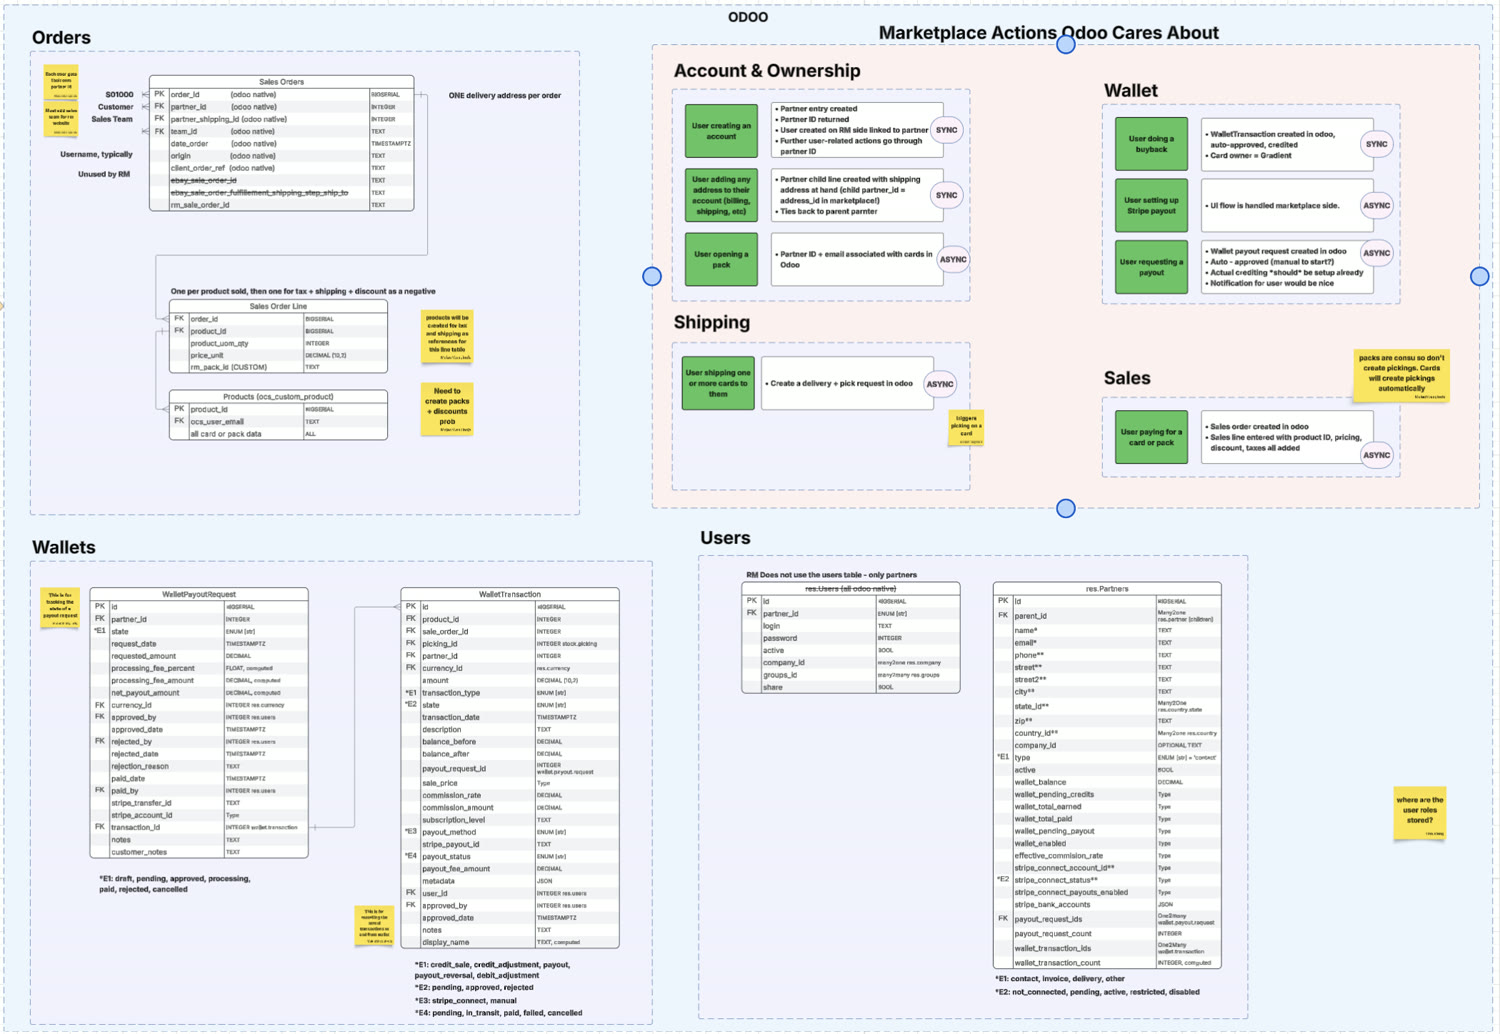Select 'User adding any address' green box
The width and height of the screenshot is (1500, 1034).
pos(721,195)
